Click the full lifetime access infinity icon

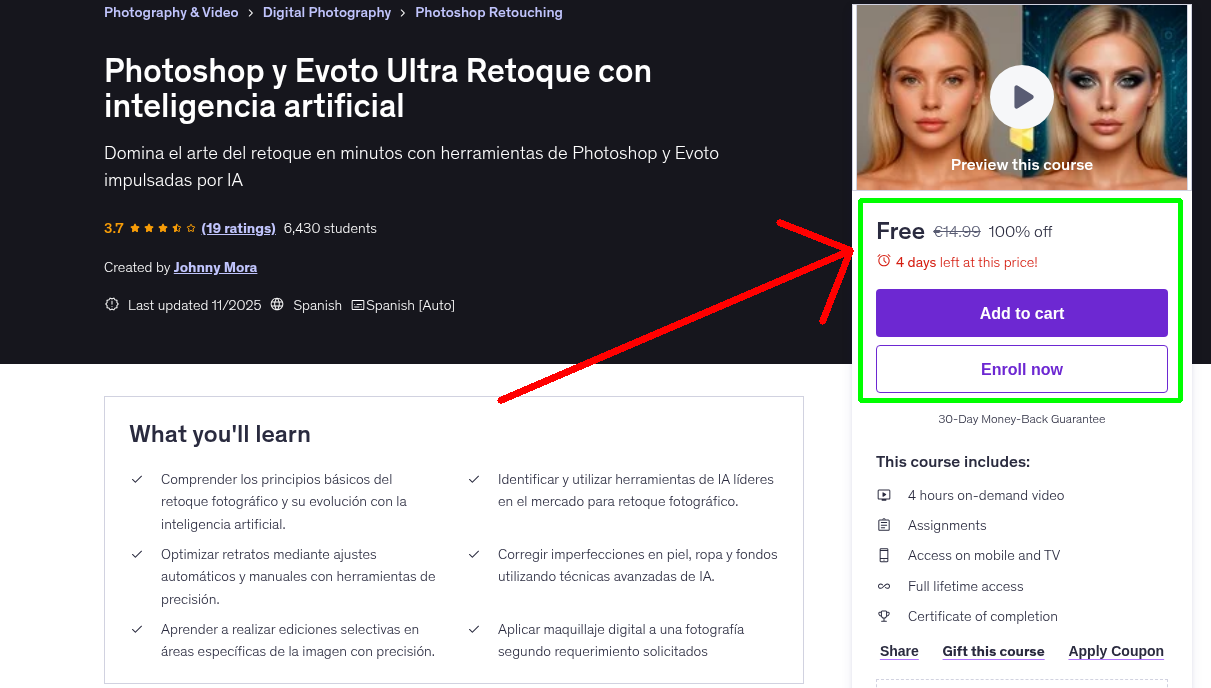(x=884, y=586)
